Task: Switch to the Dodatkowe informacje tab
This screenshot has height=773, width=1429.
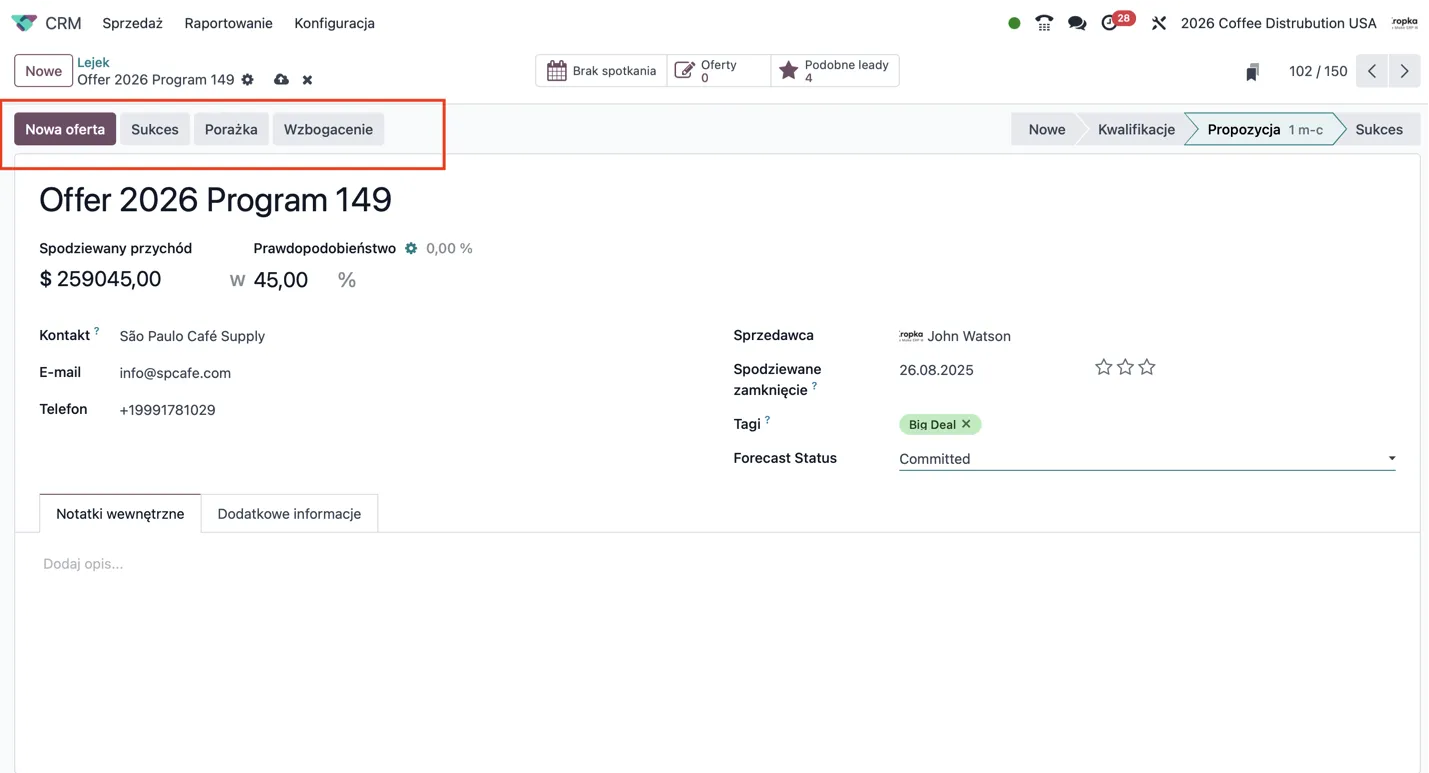Action: click(x=289, y=513)
